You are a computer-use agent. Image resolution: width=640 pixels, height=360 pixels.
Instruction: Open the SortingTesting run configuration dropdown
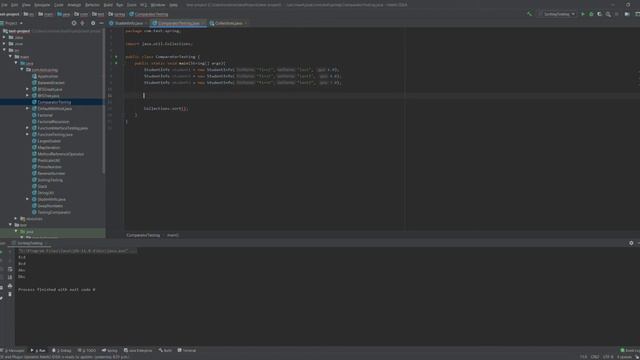click(x=557, y=14)
